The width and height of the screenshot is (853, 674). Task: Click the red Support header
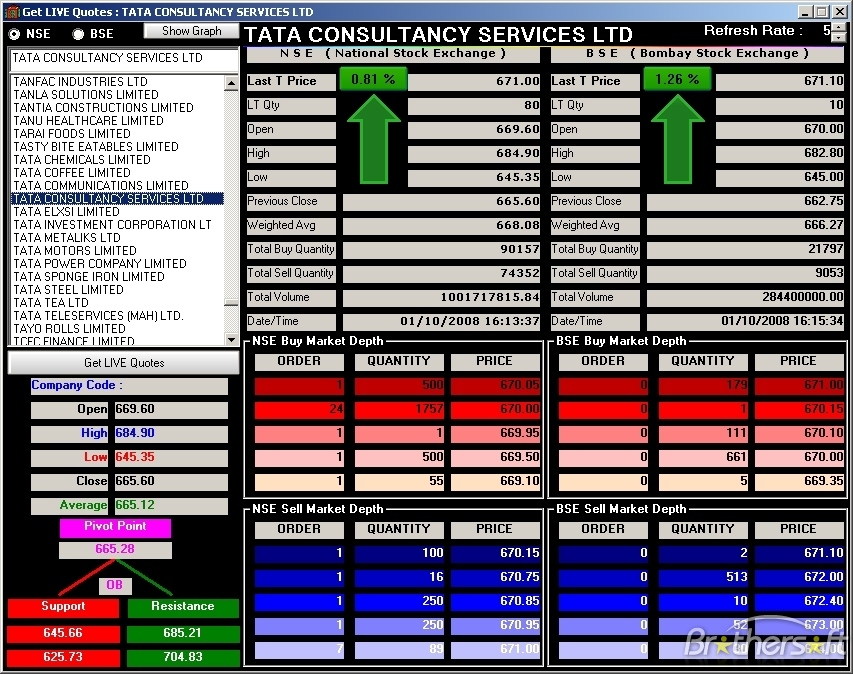pos(63,607)
